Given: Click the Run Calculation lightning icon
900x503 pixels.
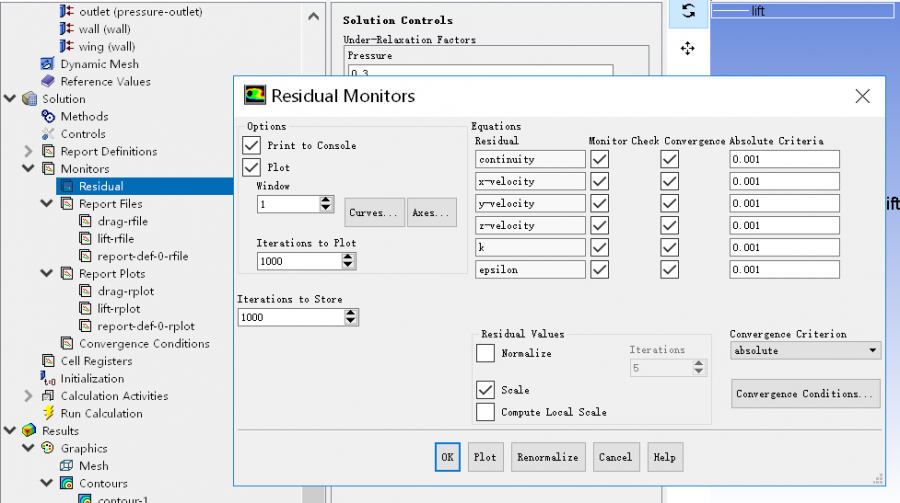Looking at the screenshot, I should click(x=49, y=413).
